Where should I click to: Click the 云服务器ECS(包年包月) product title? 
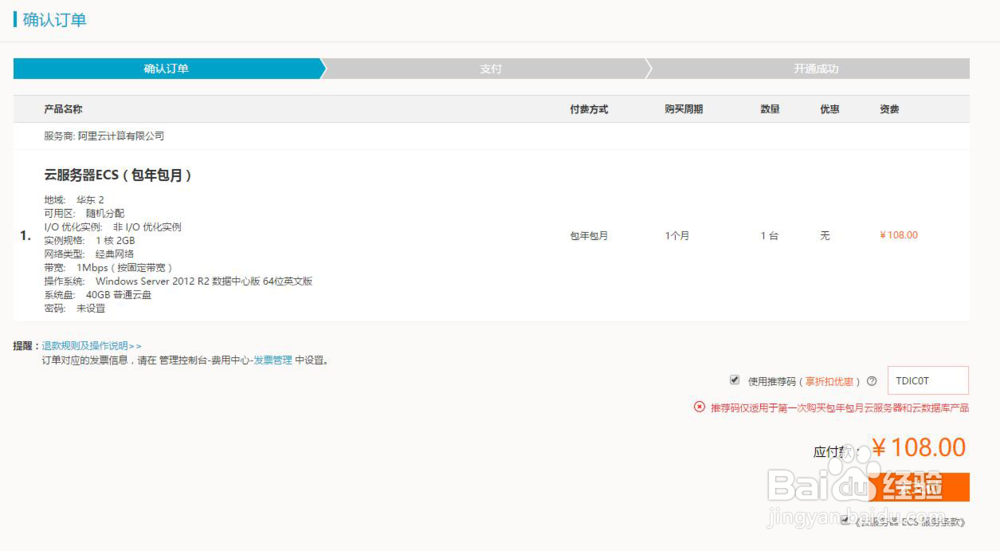(117, 175)
